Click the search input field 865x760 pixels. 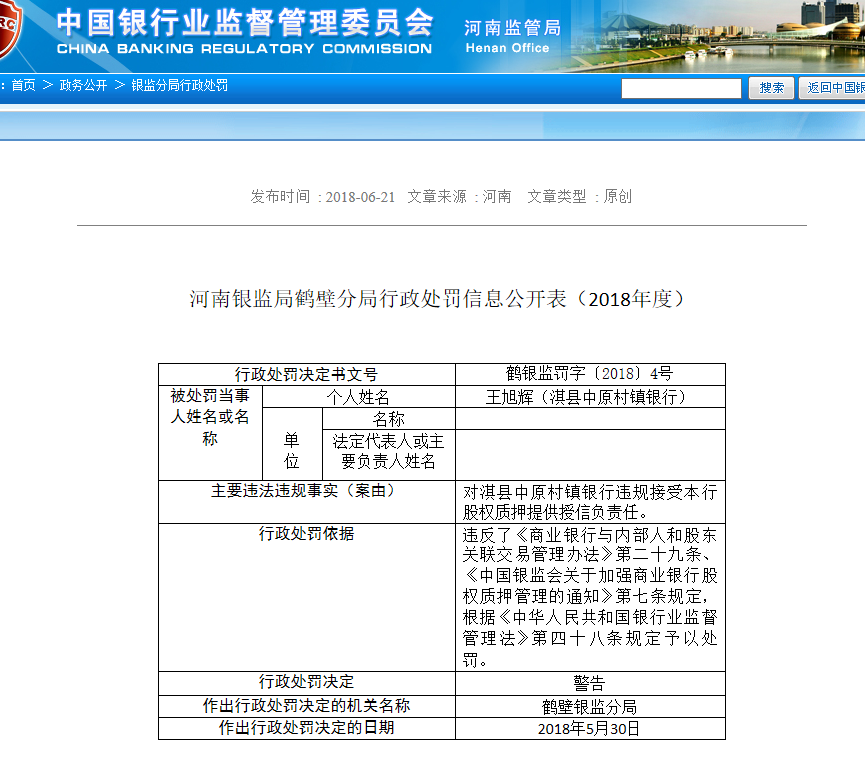(x=681, y=88)
